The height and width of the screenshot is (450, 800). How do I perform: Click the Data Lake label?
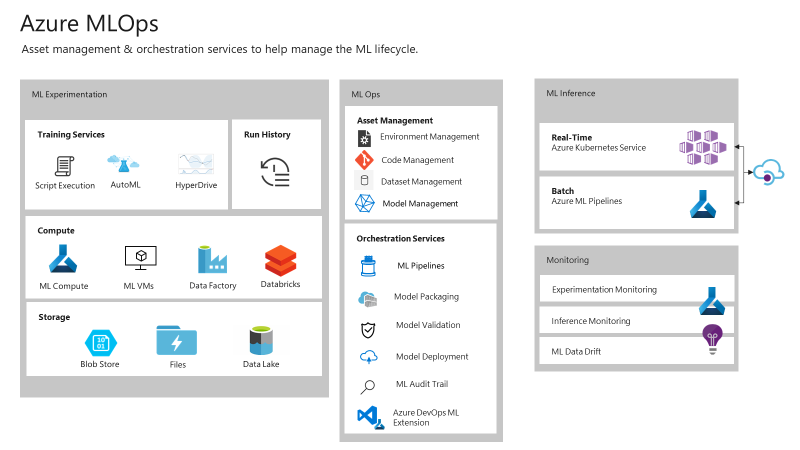tap(261, 364)
